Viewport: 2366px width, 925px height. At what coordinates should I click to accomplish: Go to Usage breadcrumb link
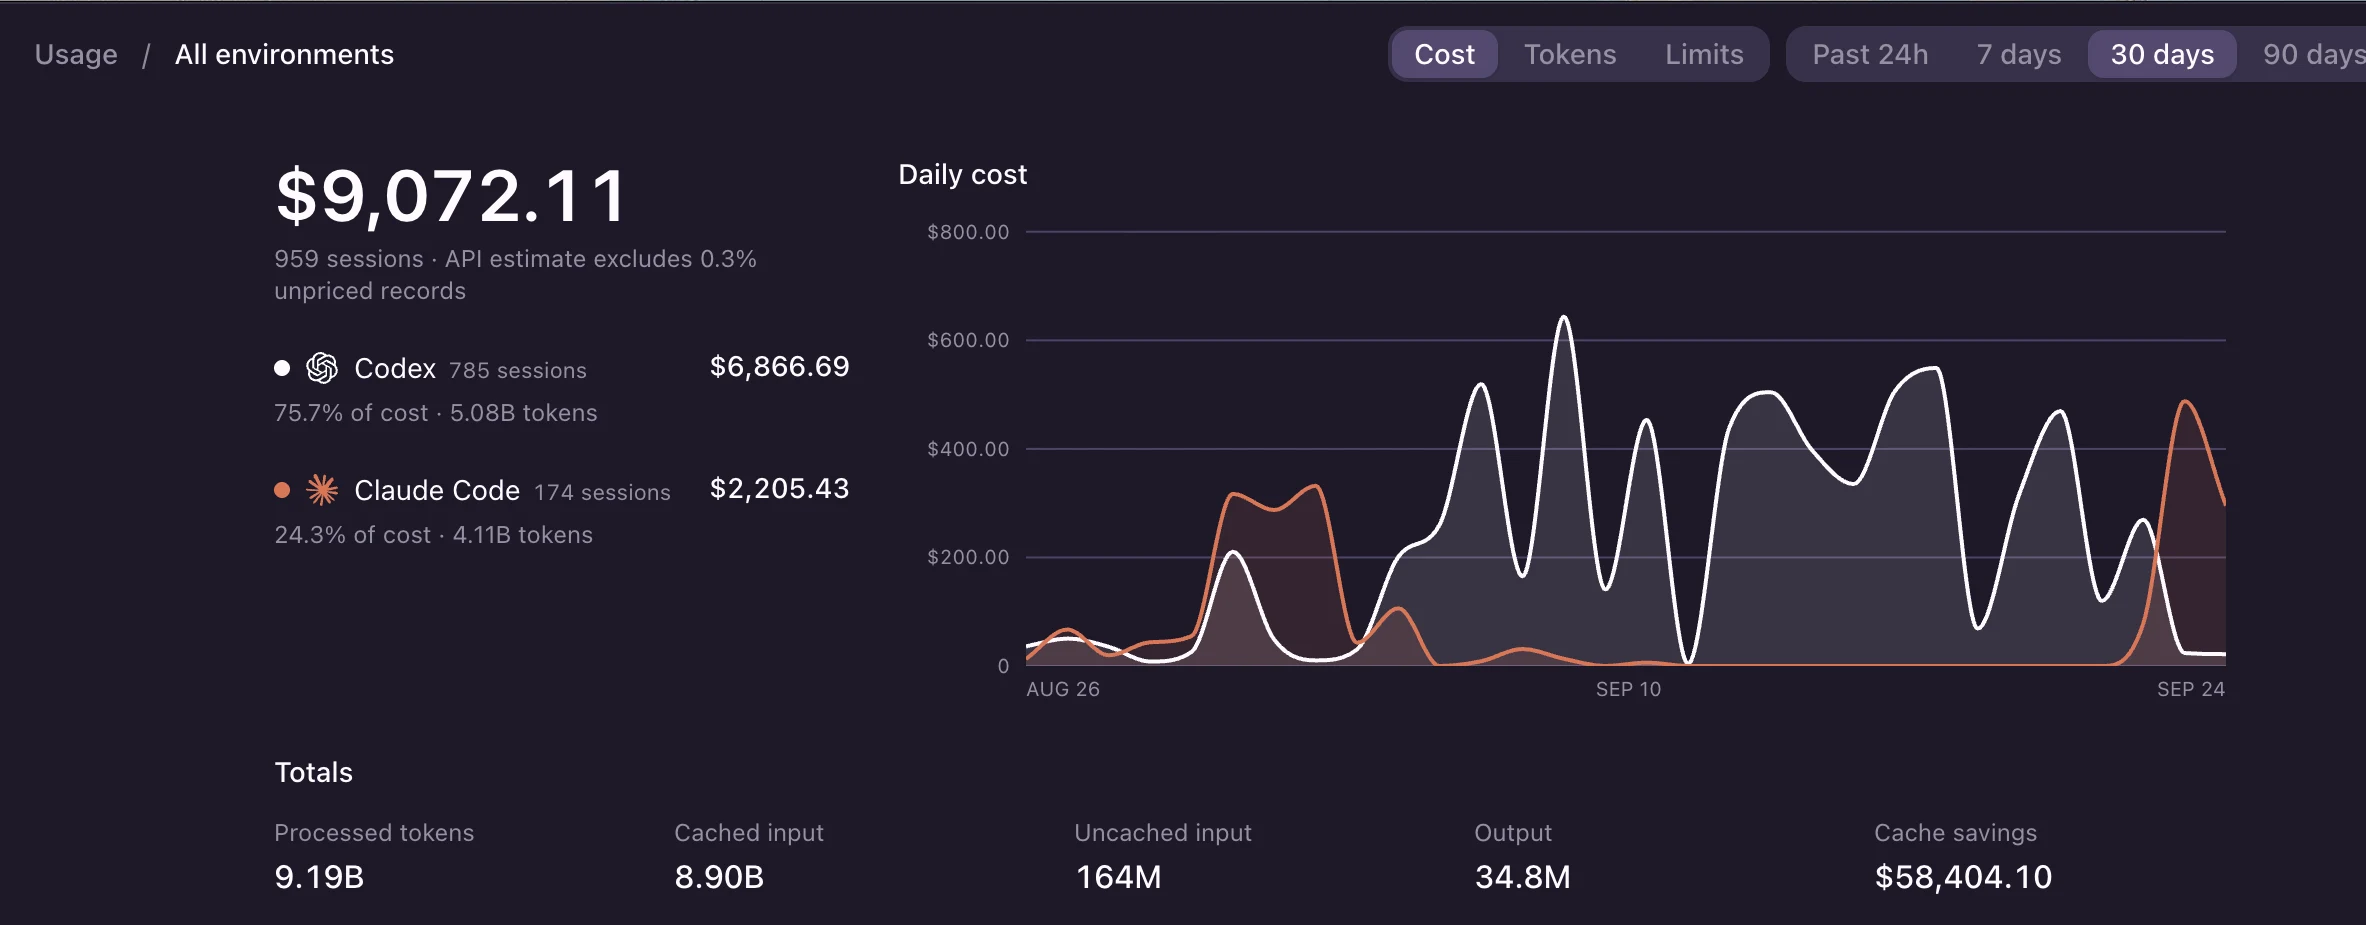click(76, 54)
